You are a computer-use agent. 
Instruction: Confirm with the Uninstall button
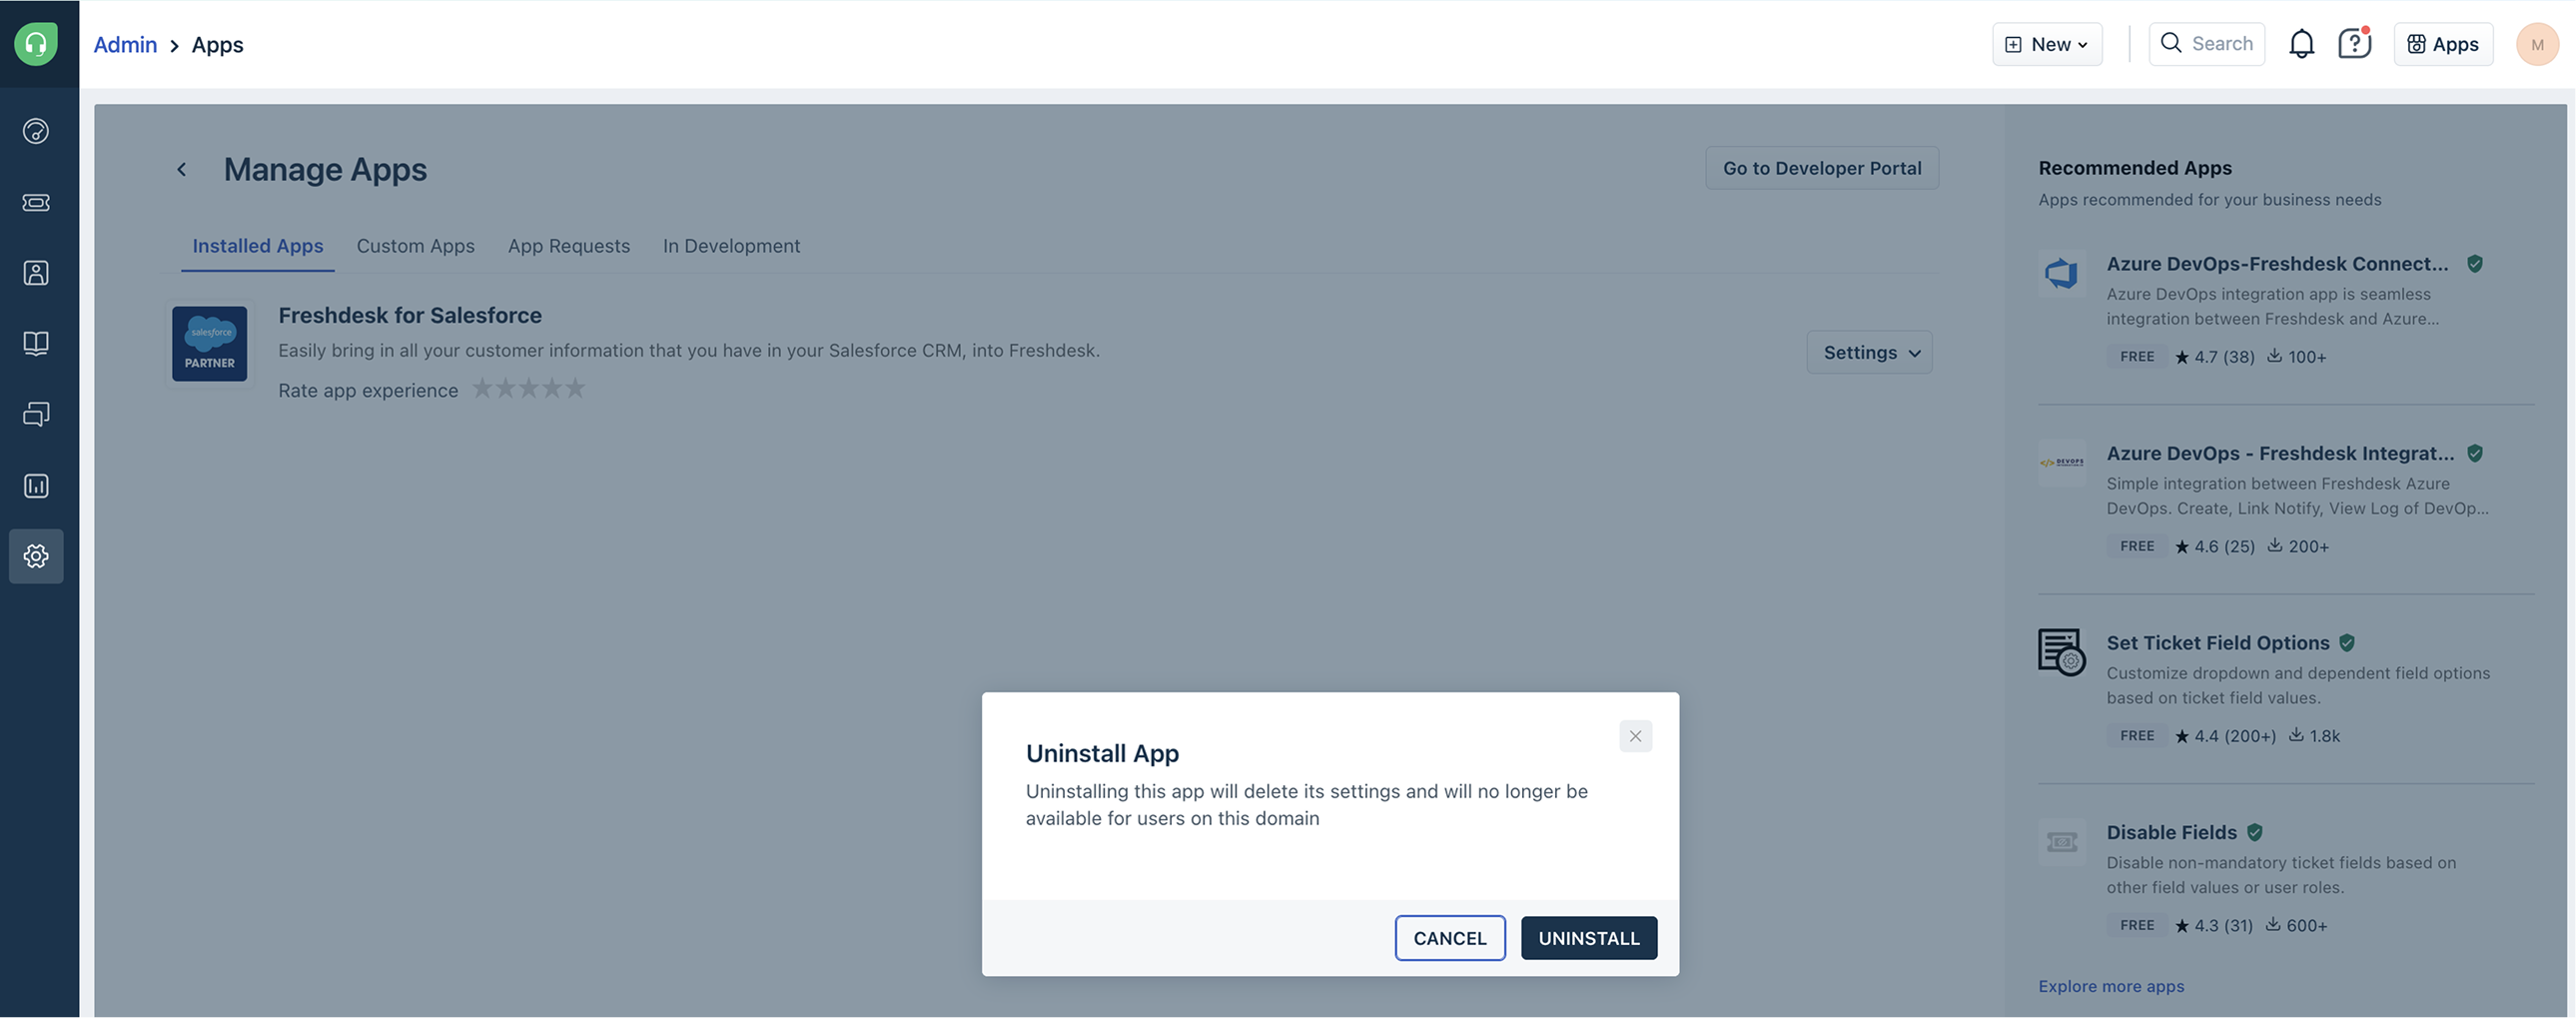[x=1588, y=938]
